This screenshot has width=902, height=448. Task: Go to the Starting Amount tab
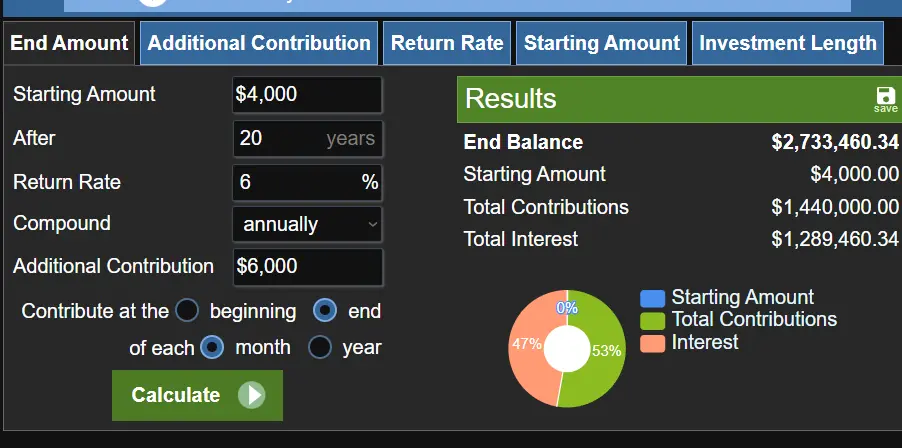coord(602,43)
